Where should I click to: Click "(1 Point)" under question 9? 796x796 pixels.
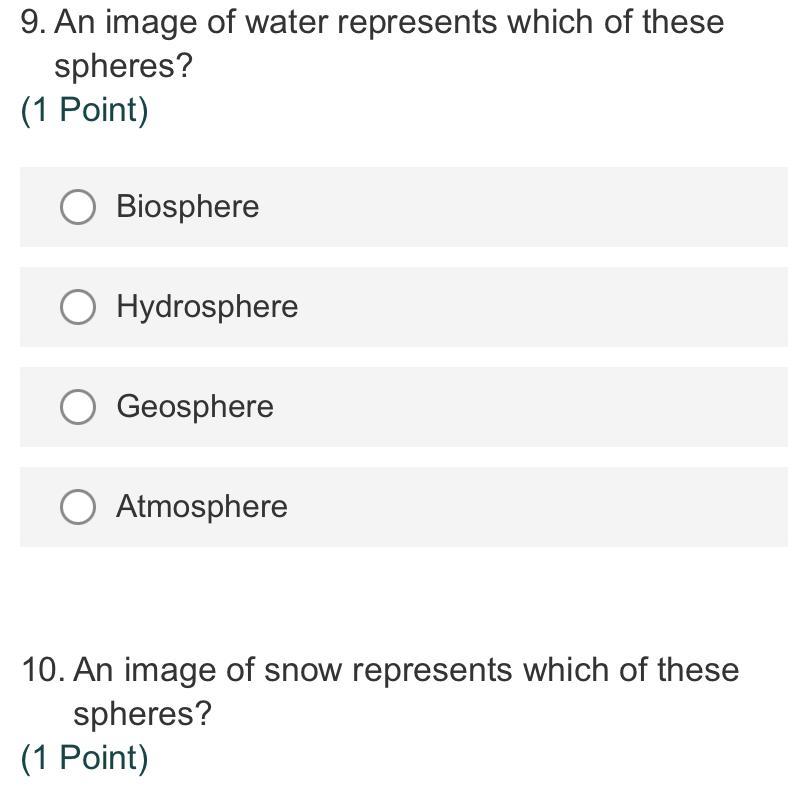pos(84,110)
